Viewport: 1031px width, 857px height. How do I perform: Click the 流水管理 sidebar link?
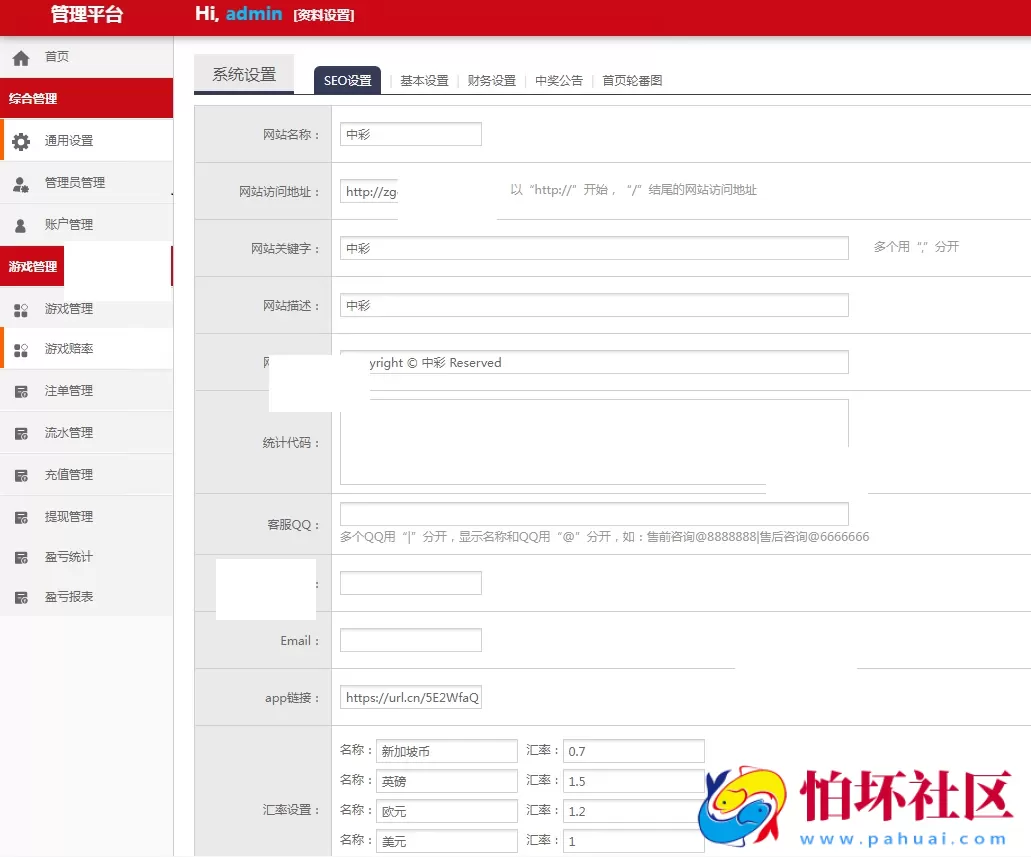(68, 432)
